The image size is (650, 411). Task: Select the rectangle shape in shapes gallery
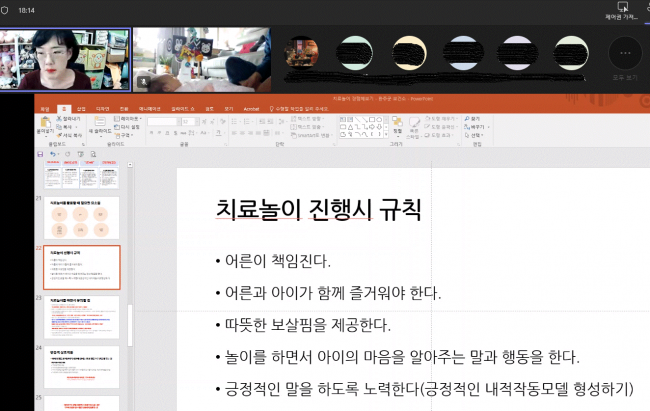click(372, 119)
